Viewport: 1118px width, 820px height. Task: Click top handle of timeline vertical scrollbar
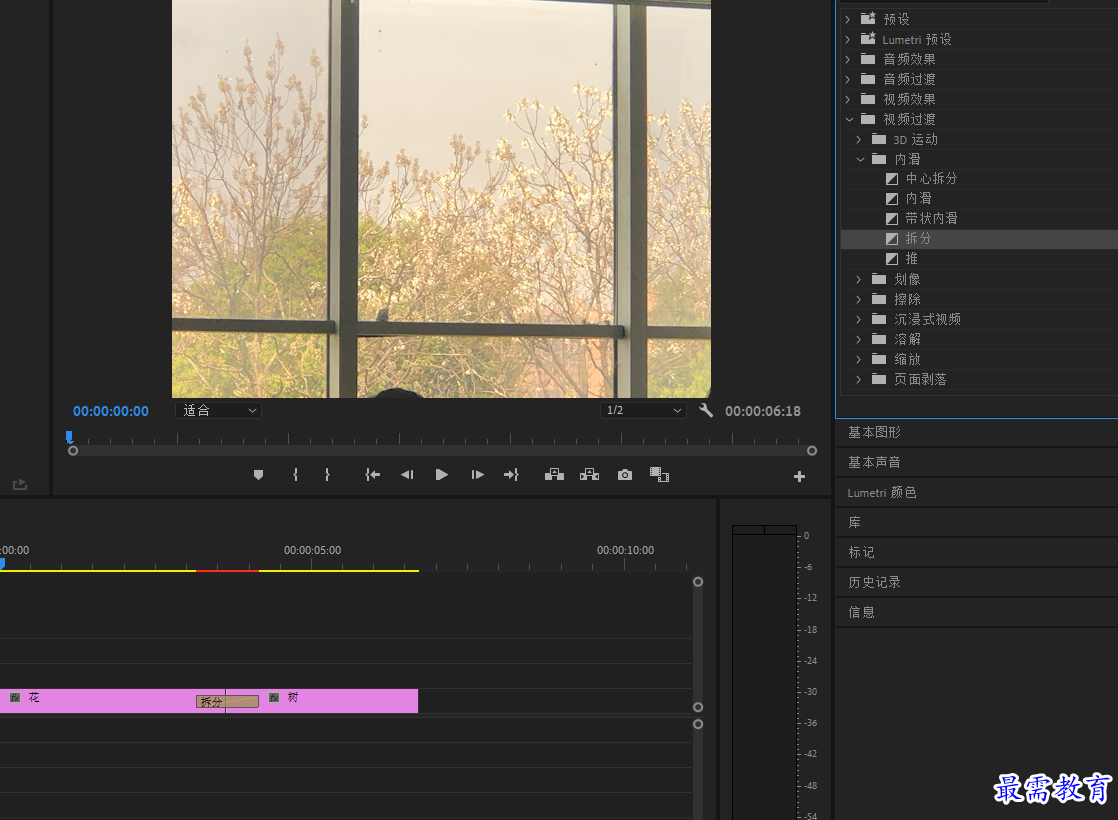(x=698, y=582)
